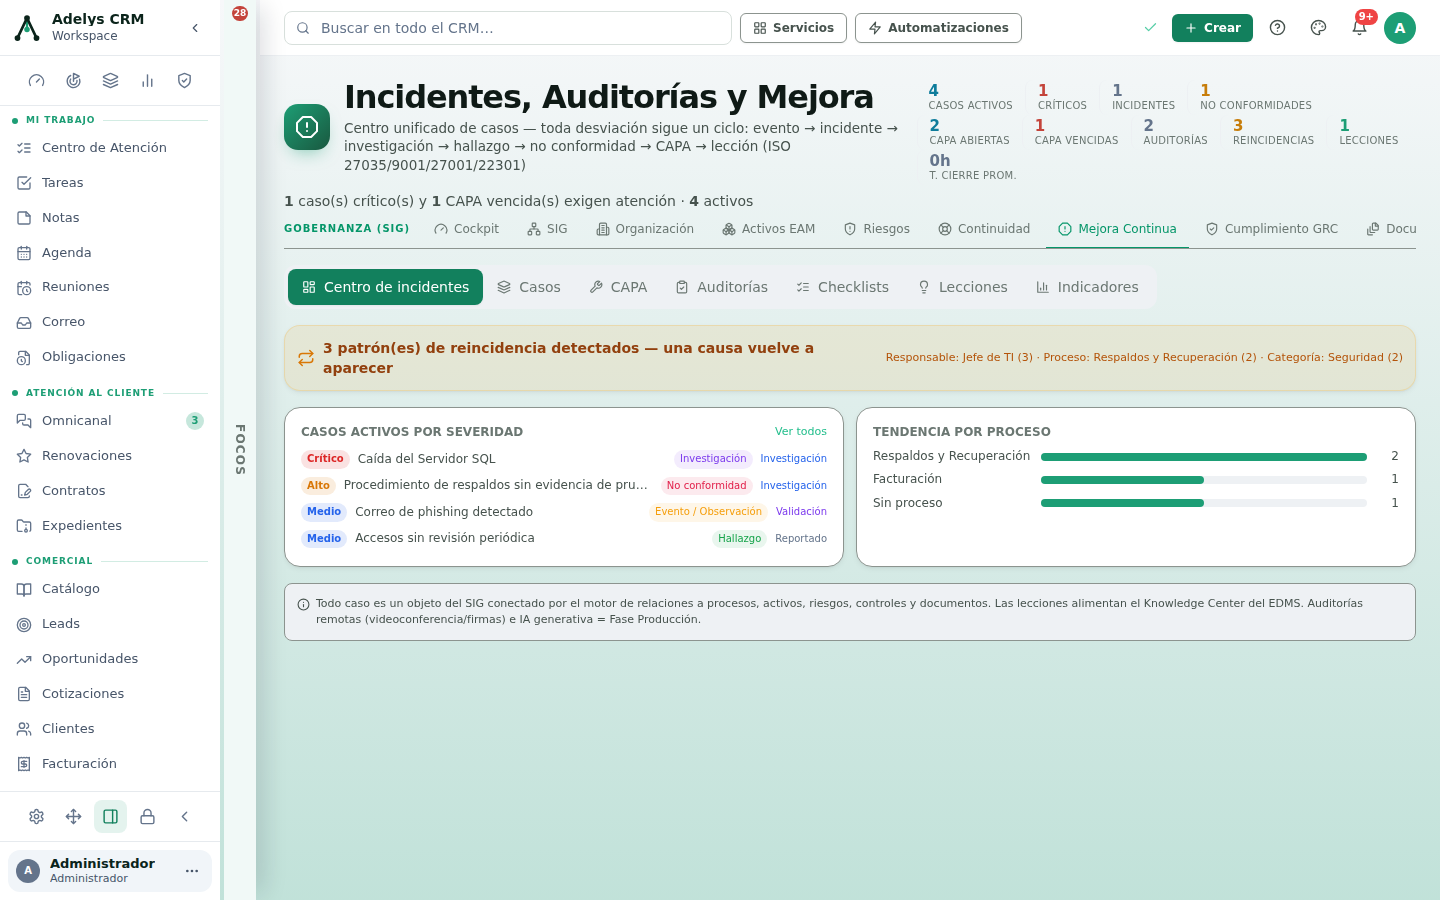Open the theme palette icon
Viewport: 1440px width, 900px height.
tap(1318, 28)
